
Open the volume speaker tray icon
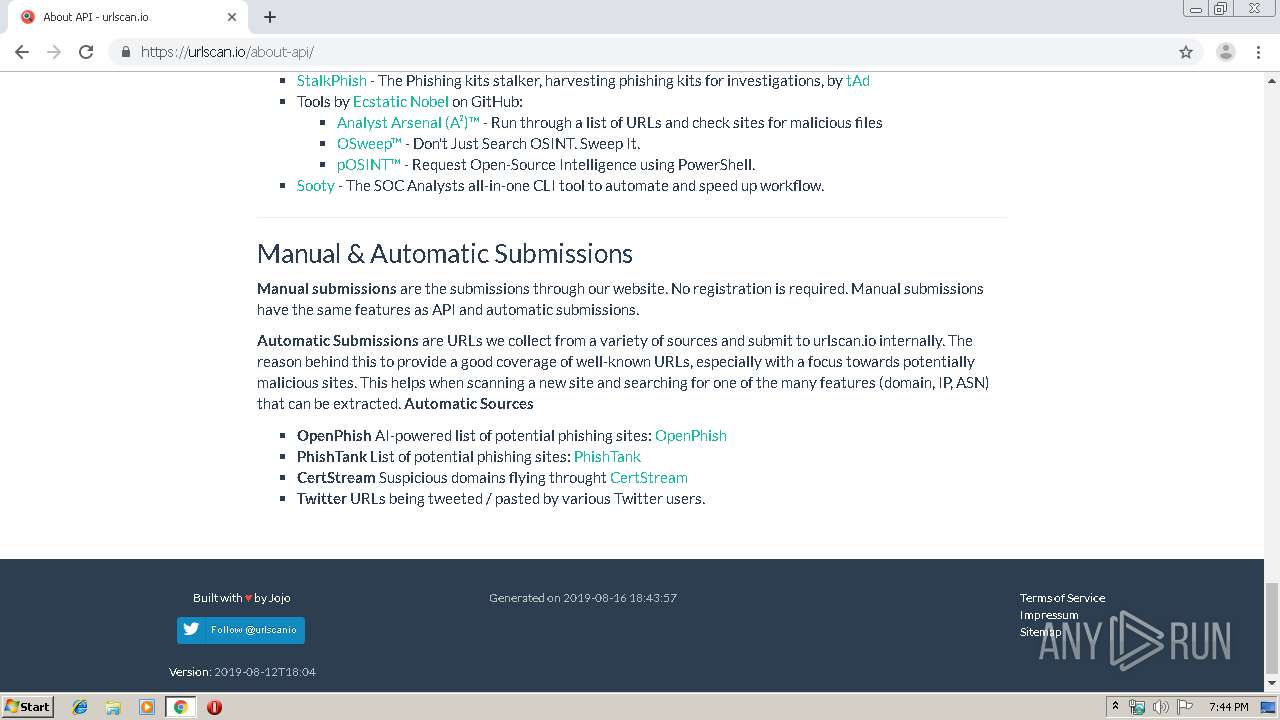[x=1160, y=707]
